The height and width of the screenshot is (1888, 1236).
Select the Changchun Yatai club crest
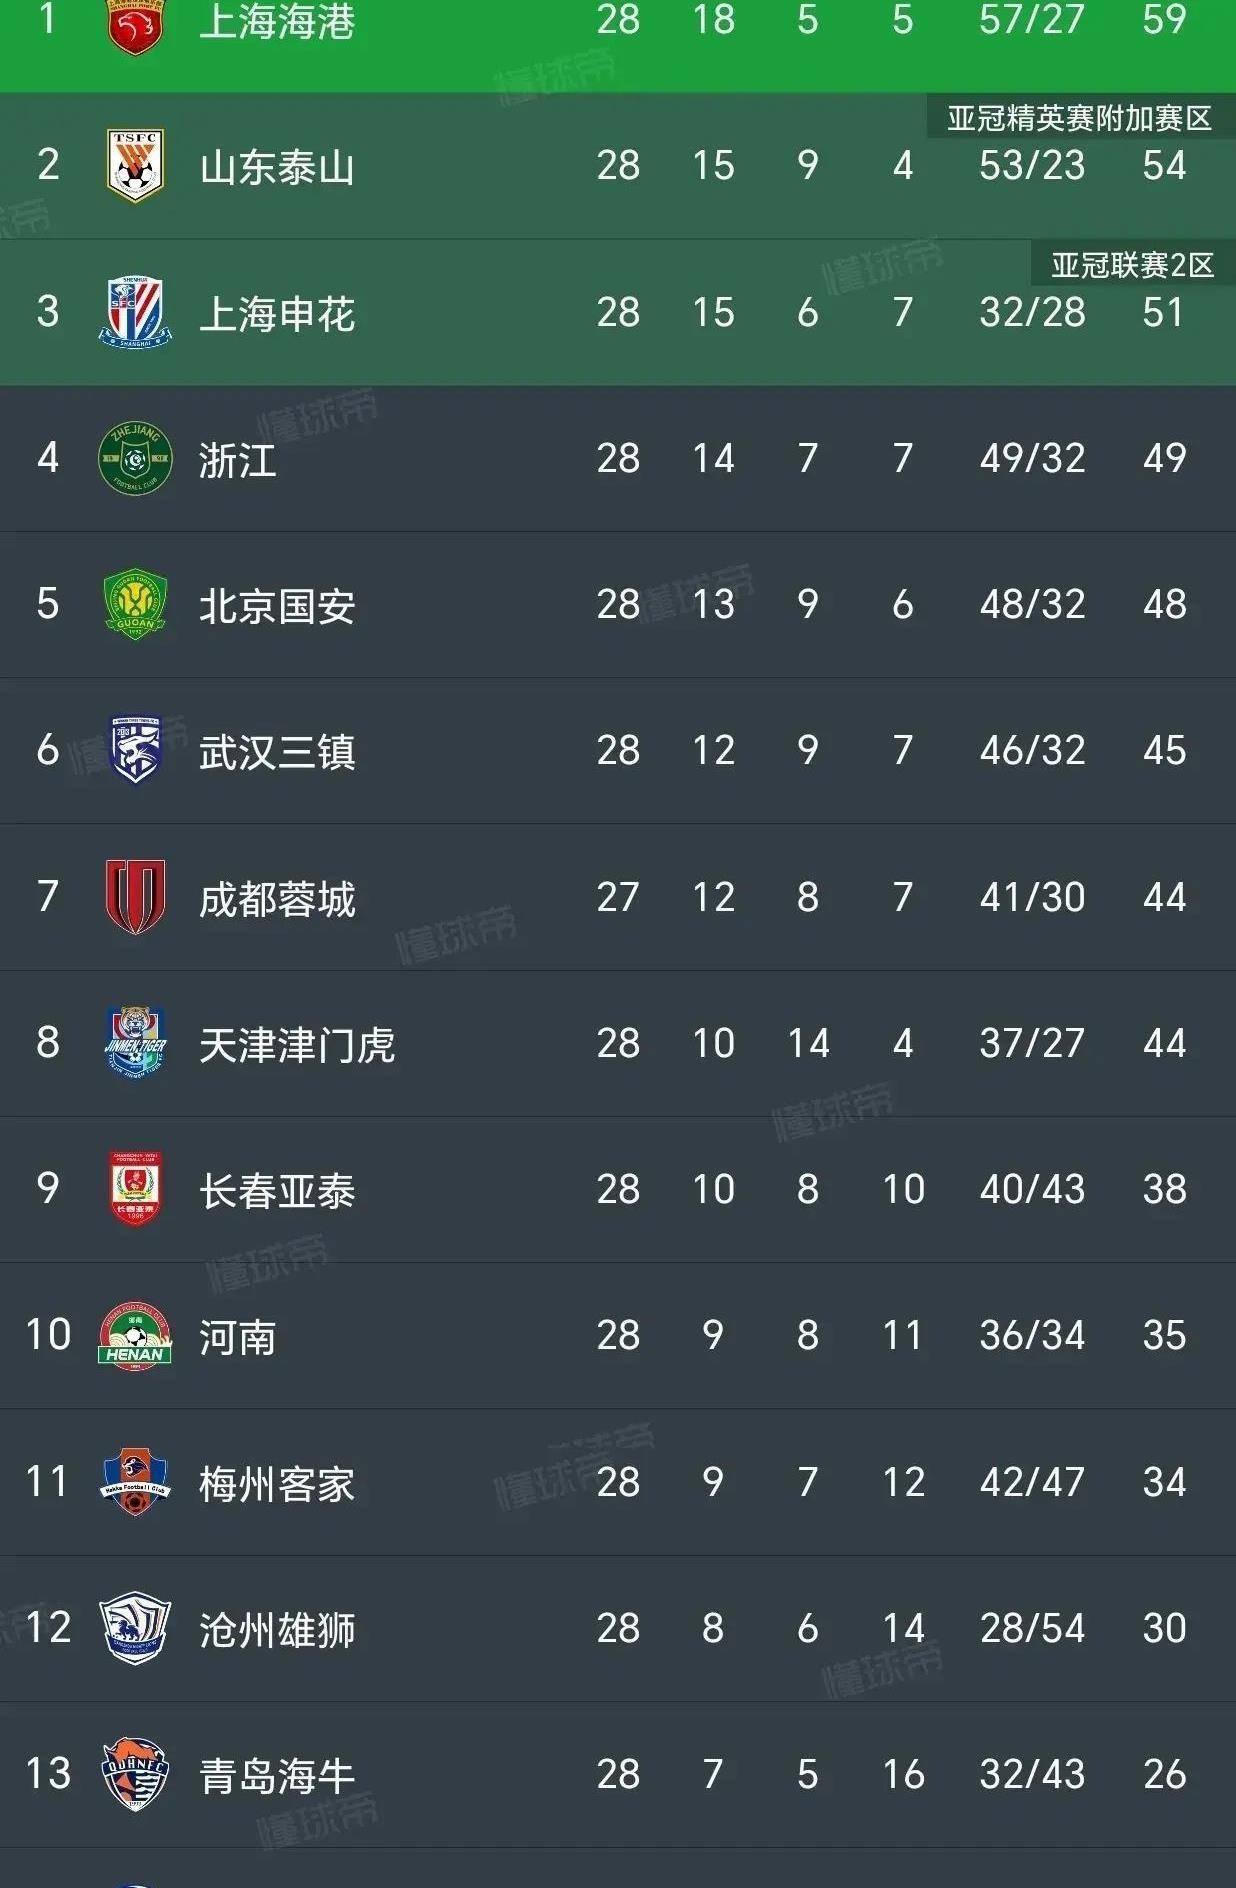point(135,1189)
